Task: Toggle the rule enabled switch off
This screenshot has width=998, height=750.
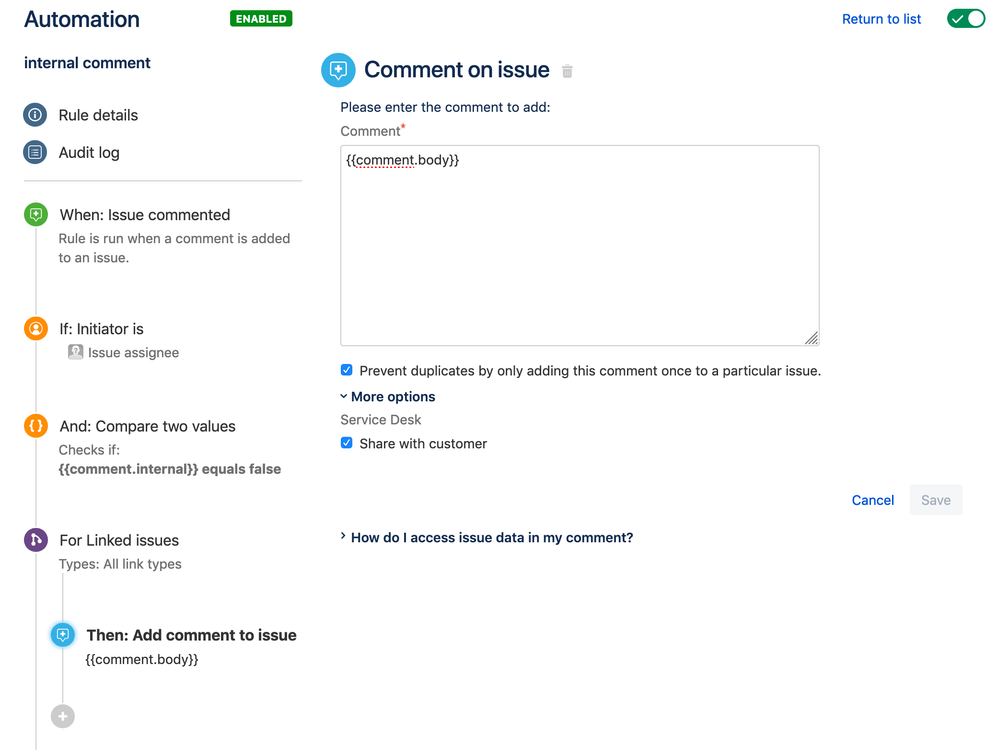Action: pyautogui.click(x=966, y=19)
